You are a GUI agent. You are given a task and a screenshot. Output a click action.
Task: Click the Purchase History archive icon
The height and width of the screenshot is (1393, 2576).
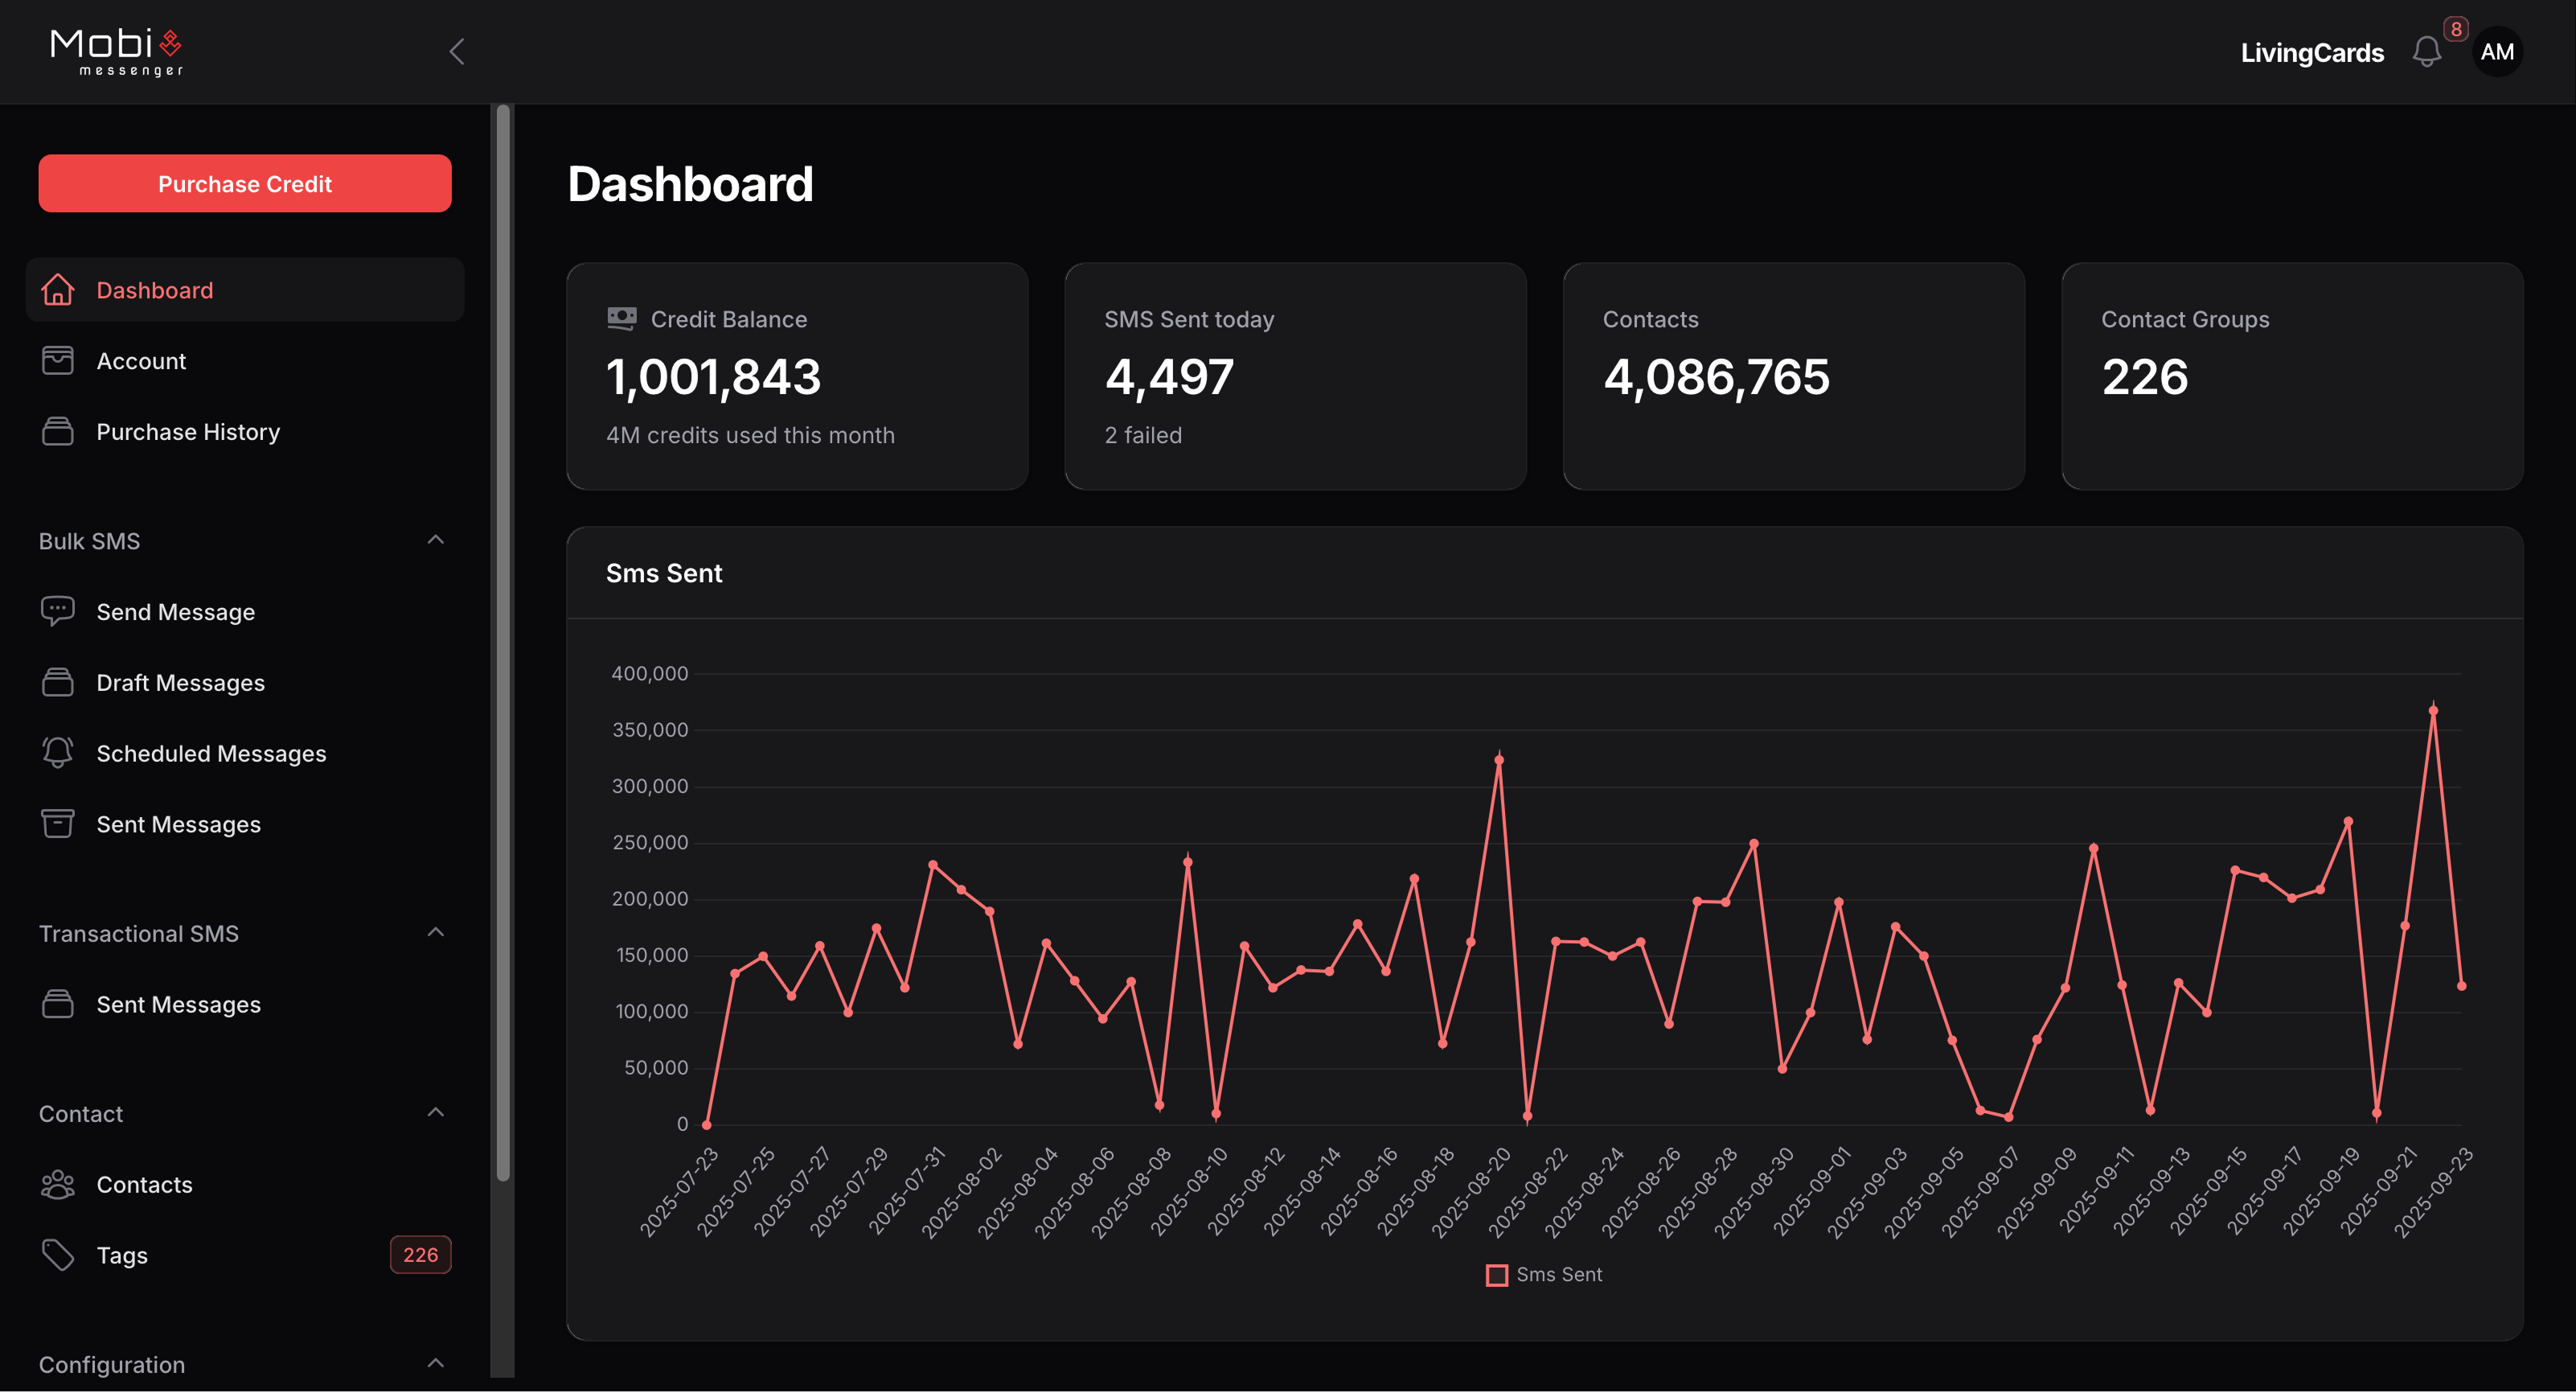[x=58, y=431]
